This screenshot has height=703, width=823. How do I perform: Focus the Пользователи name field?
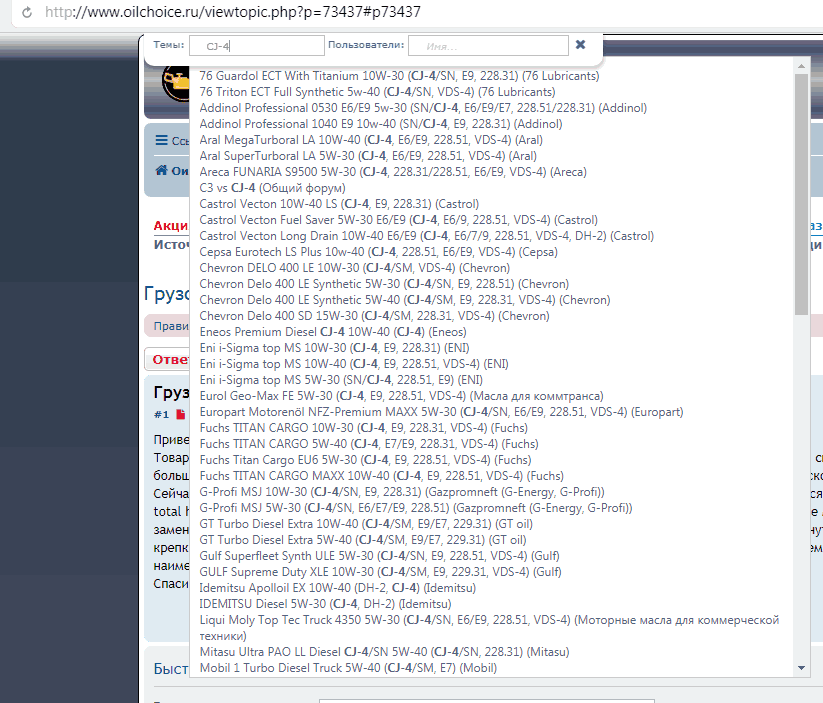[488, 46]
